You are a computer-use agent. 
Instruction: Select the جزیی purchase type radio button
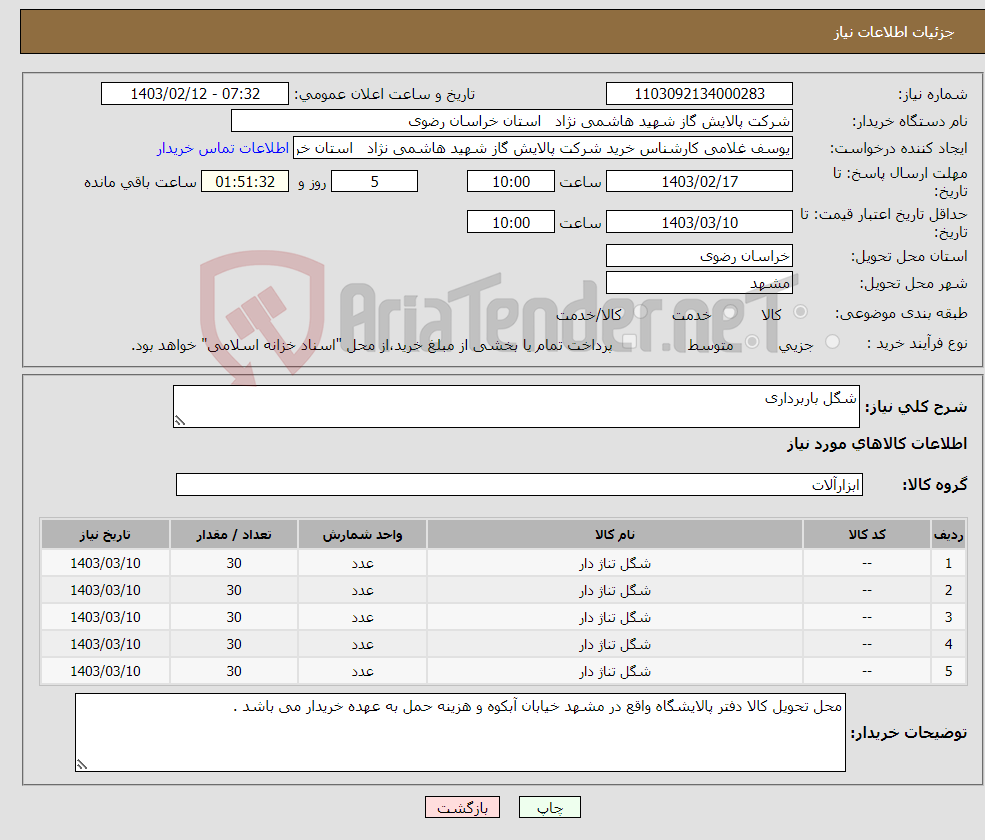coord(832,342)
